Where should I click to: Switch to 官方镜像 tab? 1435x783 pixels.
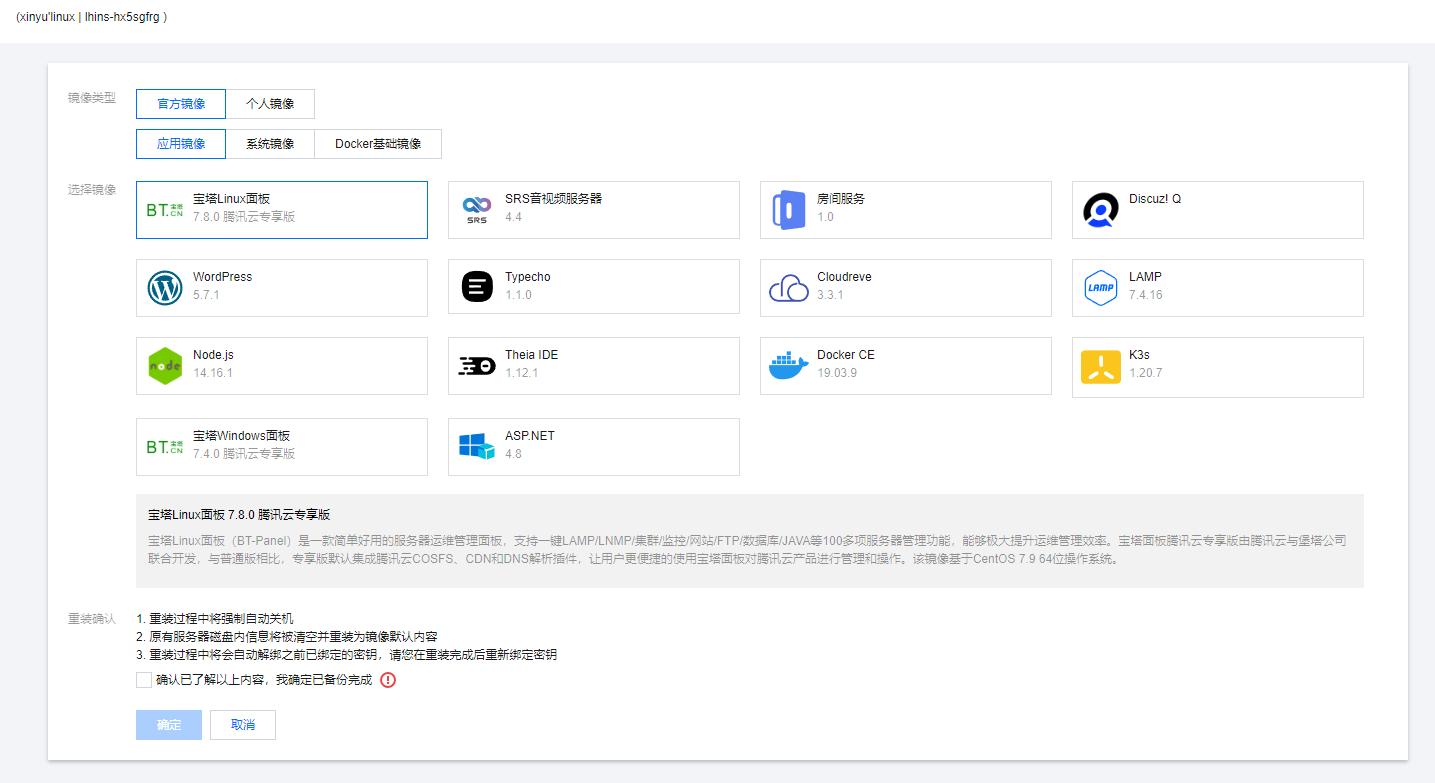[x=181, y=104]
